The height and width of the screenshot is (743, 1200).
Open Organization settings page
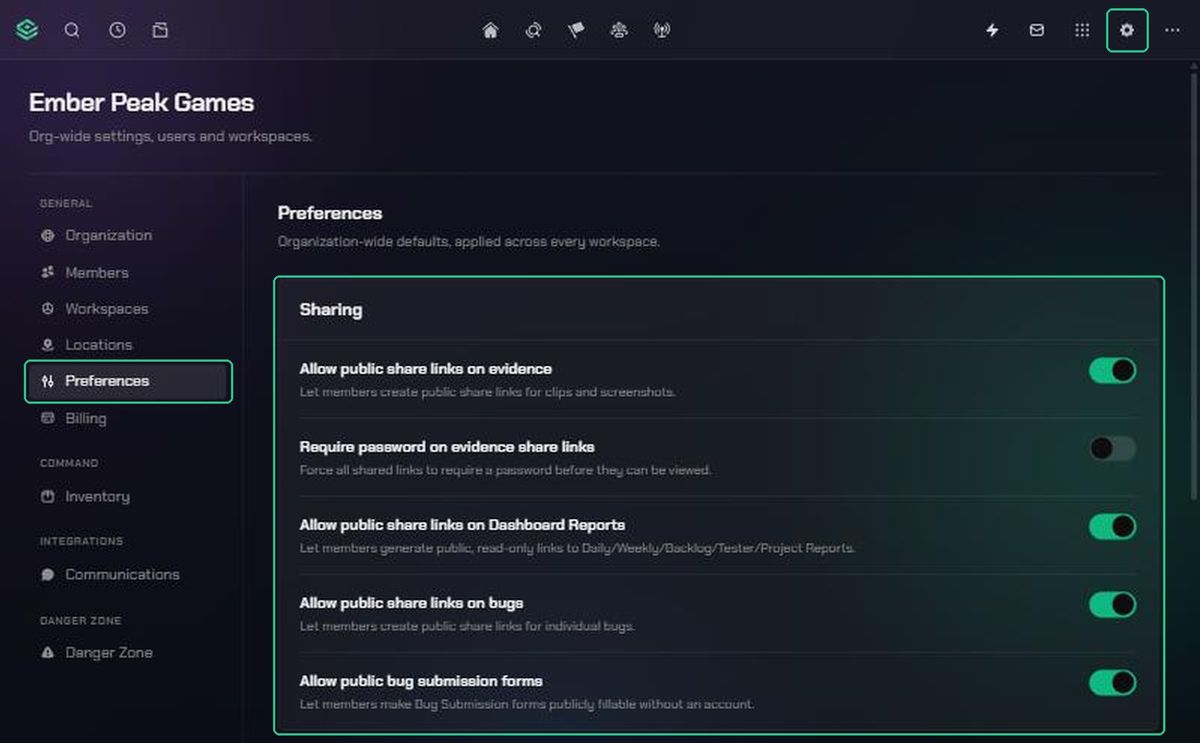coord(129,236)
